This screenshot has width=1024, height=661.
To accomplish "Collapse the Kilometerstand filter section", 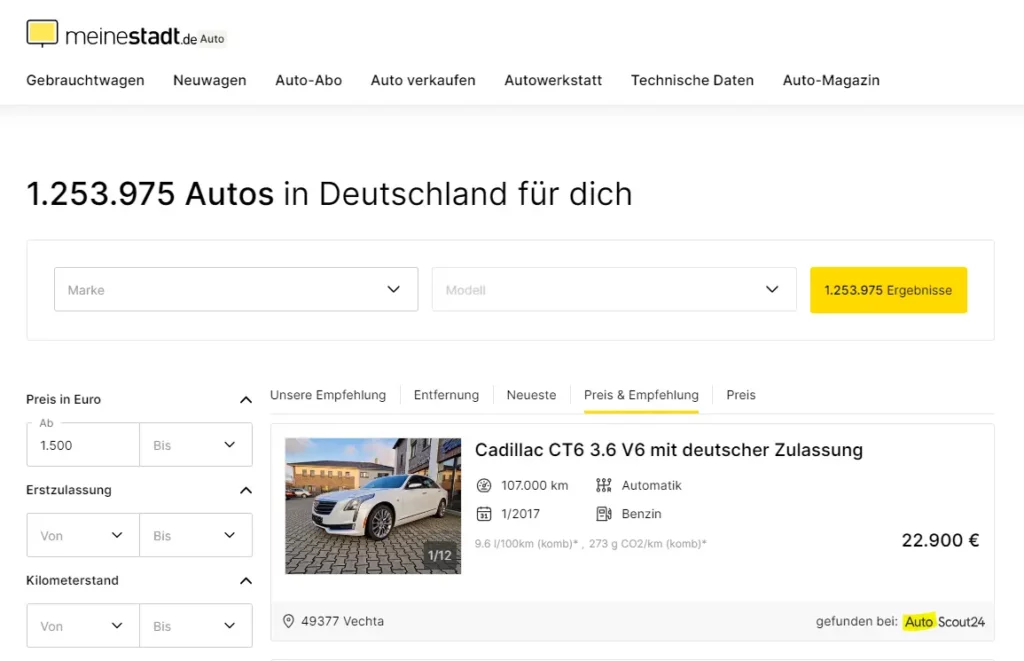I will [x=246, y=581].
